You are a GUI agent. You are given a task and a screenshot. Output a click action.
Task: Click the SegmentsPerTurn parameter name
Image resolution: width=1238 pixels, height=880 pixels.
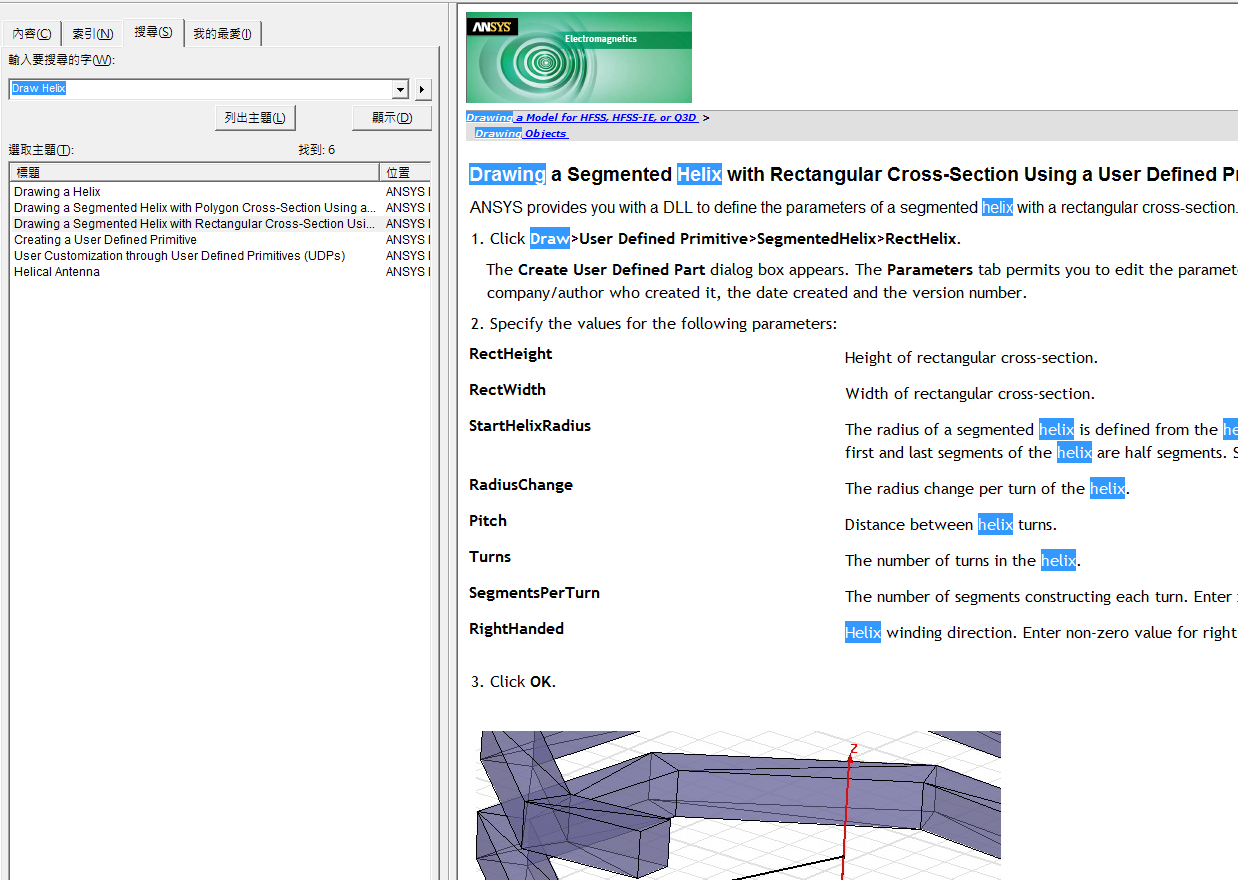534,593
